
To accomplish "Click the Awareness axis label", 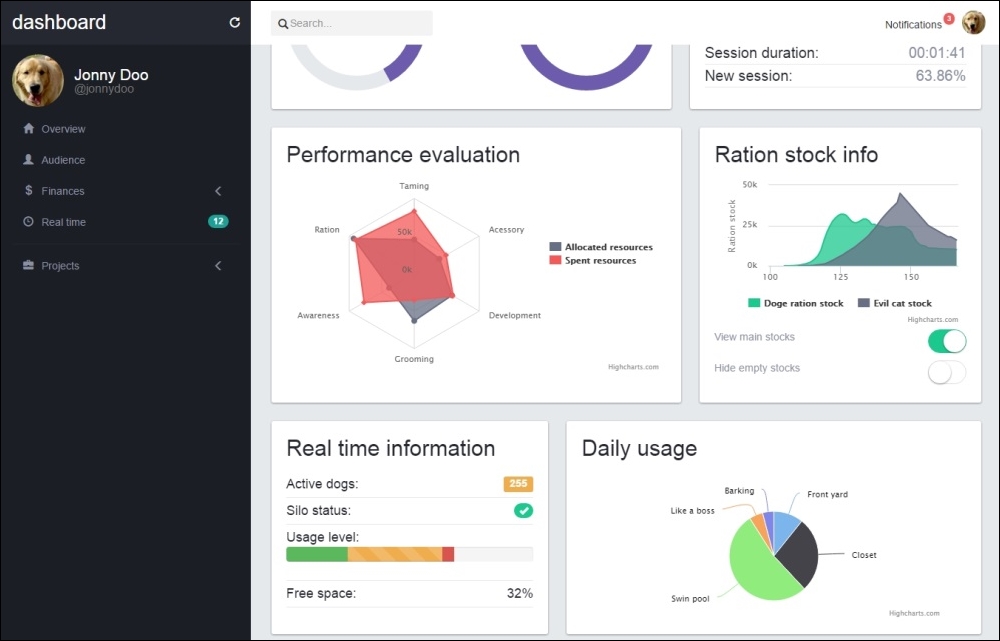I will 318,316.
